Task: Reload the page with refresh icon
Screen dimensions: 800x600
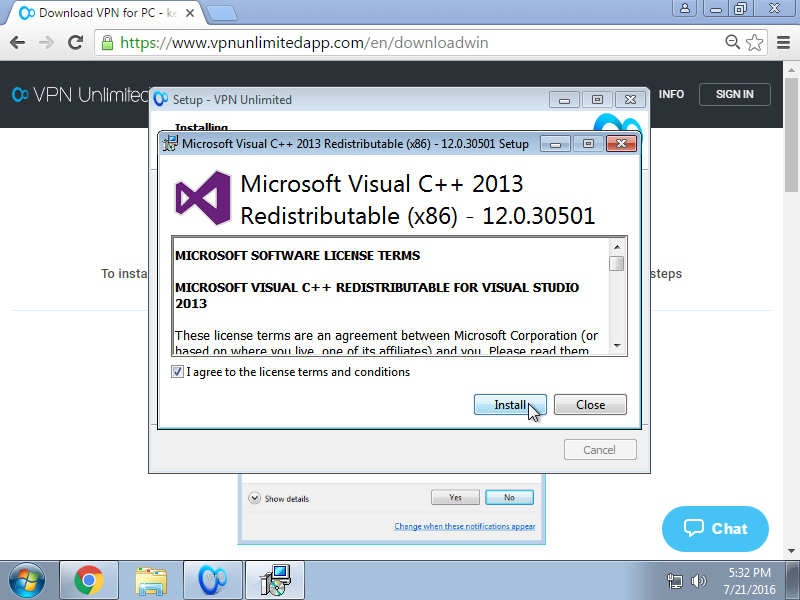Action: [76, 43]
